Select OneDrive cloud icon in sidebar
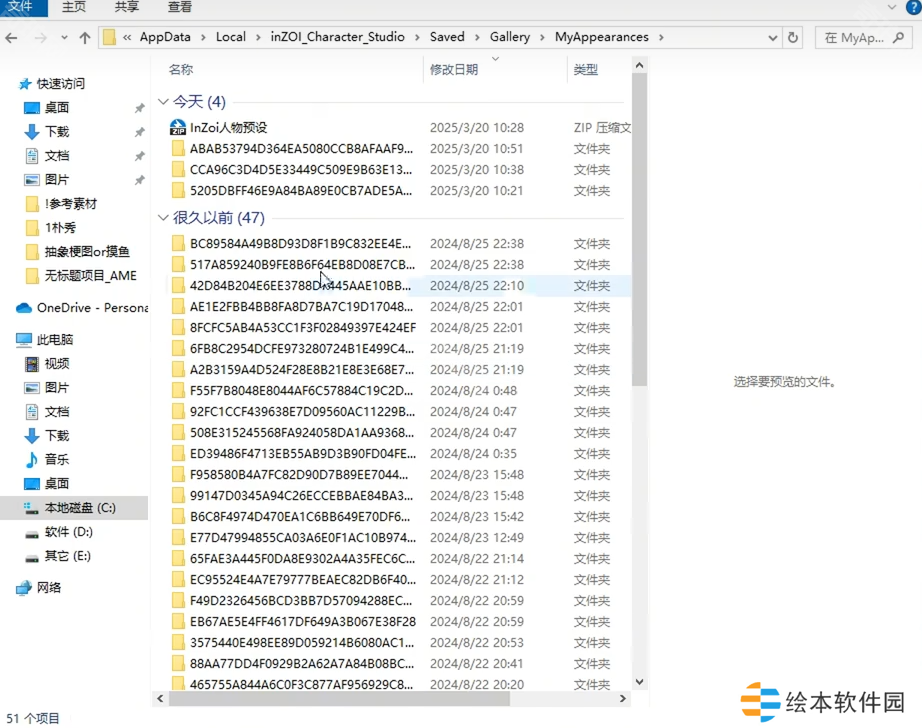This screenshot has height=728, width=922. [x=24, y=308]
